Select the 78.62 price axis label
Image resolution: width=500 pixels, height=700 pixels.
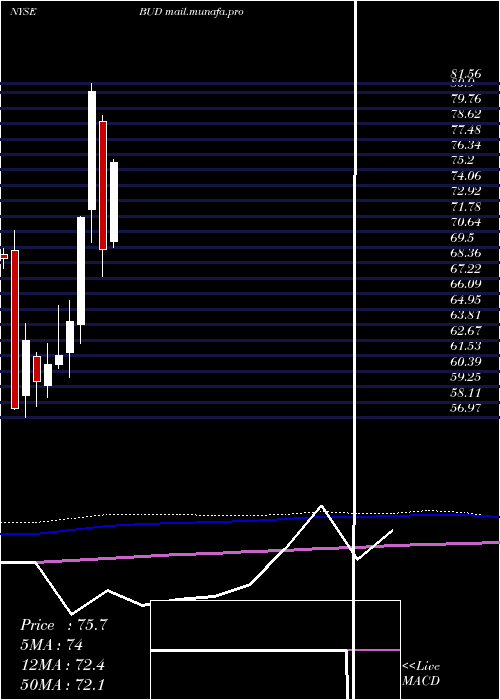[466, 114]
